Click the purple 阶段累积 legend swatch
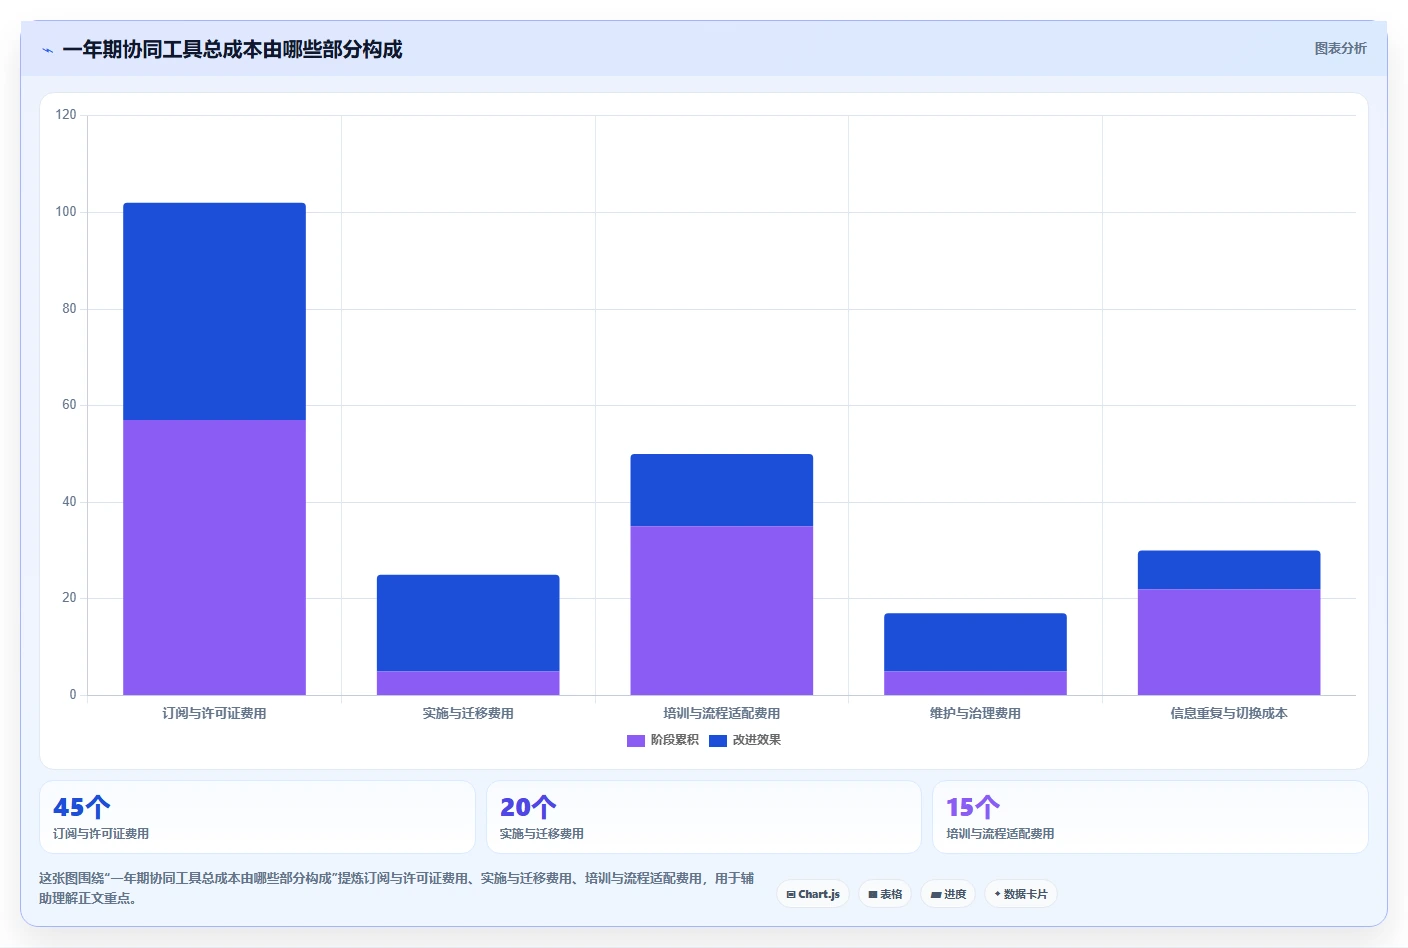This screenshot has height=948, width=1408. 636,741
